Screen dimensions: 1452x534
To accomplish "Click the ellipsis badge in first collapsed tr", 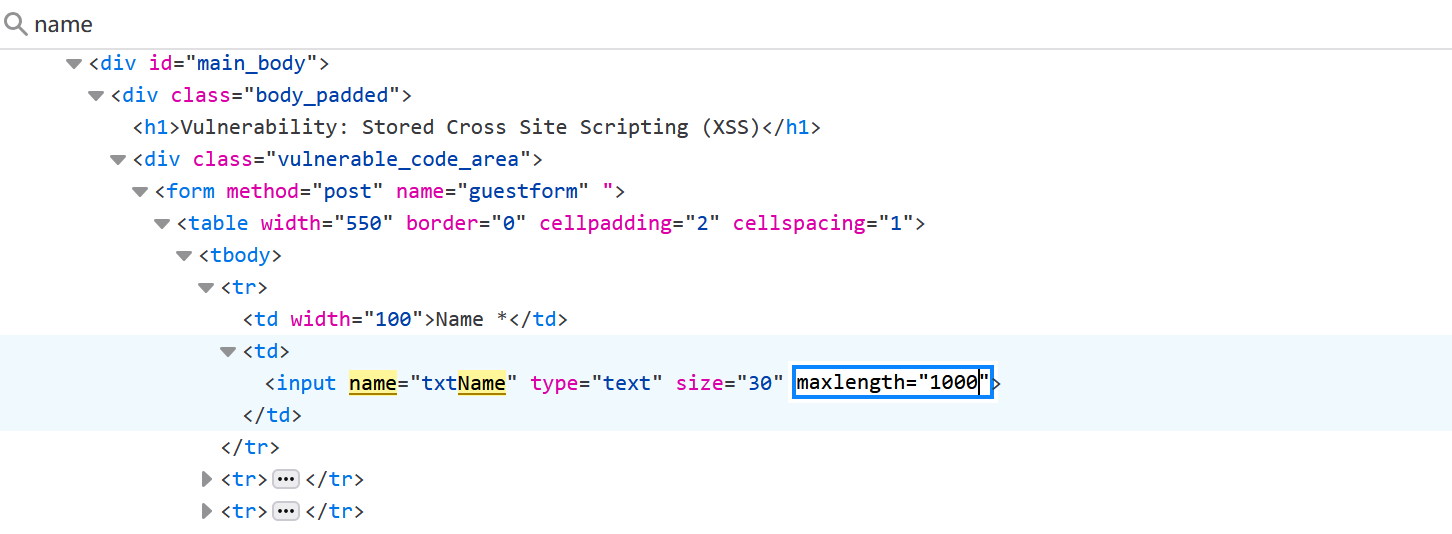I will (x=286, y=480).
